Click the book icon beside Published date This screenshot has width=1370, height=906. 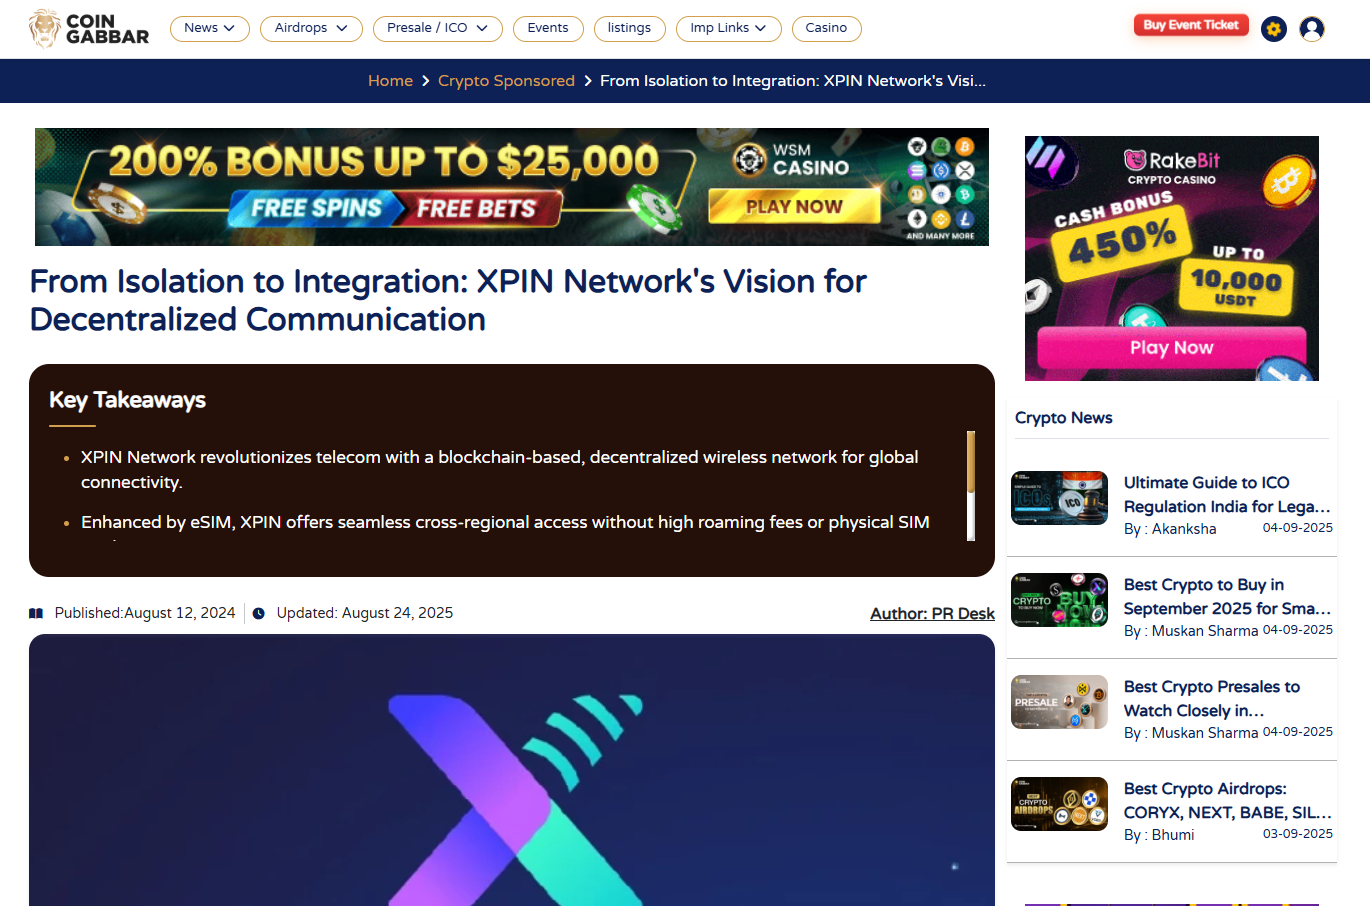pos(36,614)
